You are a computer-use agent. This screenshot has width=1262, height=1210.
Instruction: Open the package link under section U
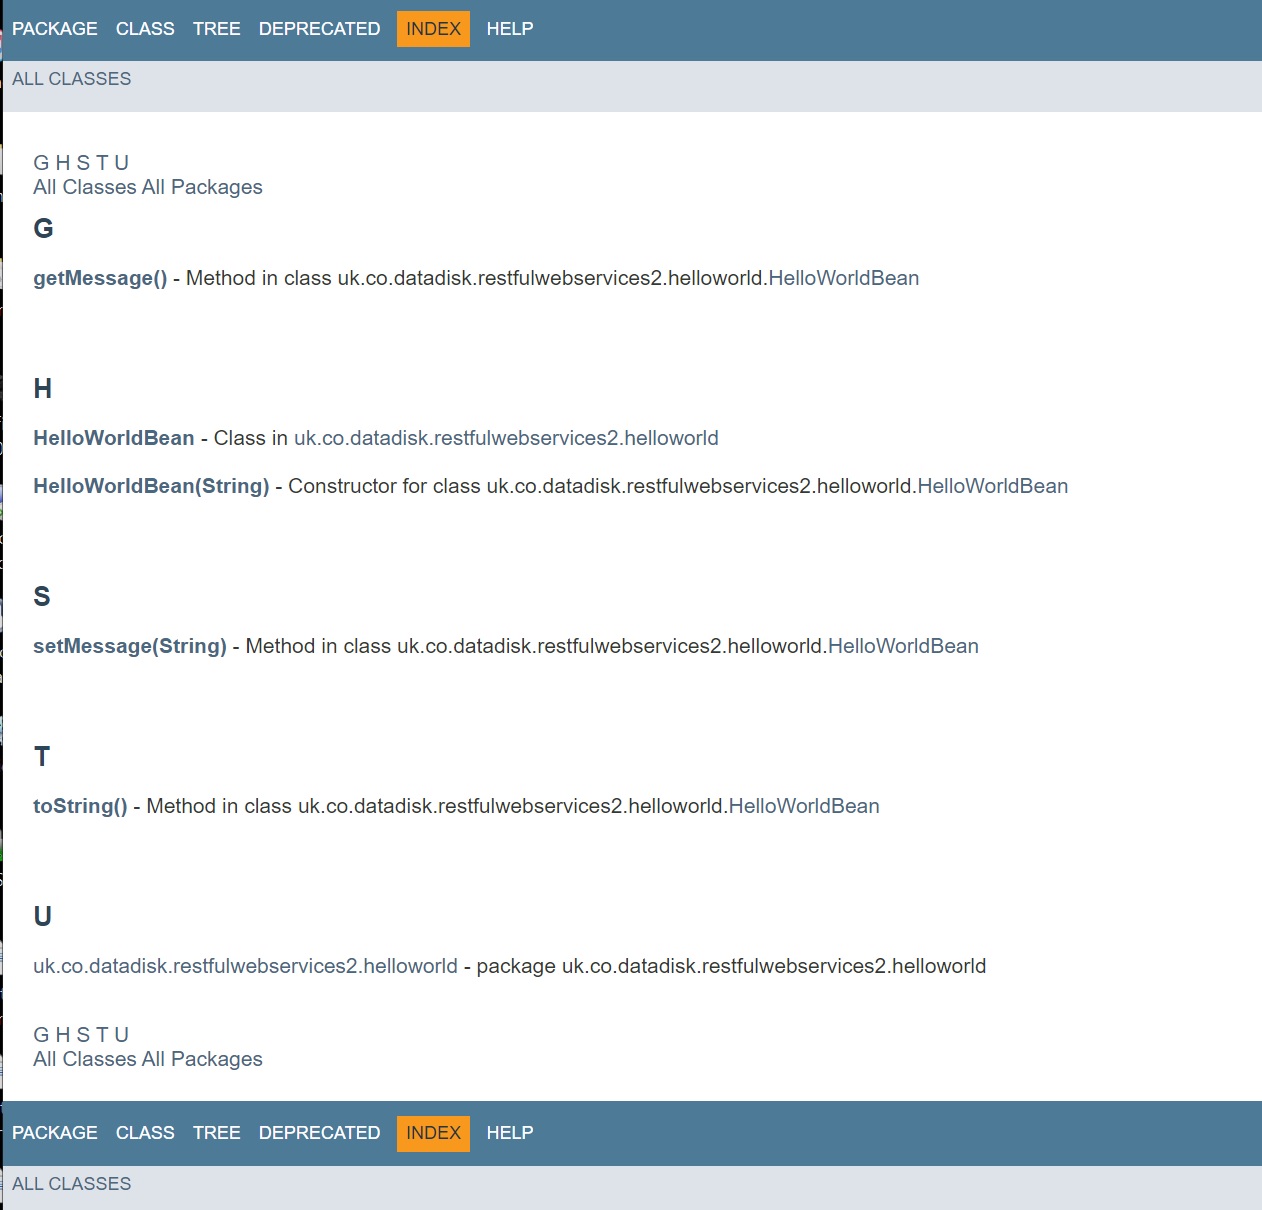click(x=245, y=966)
